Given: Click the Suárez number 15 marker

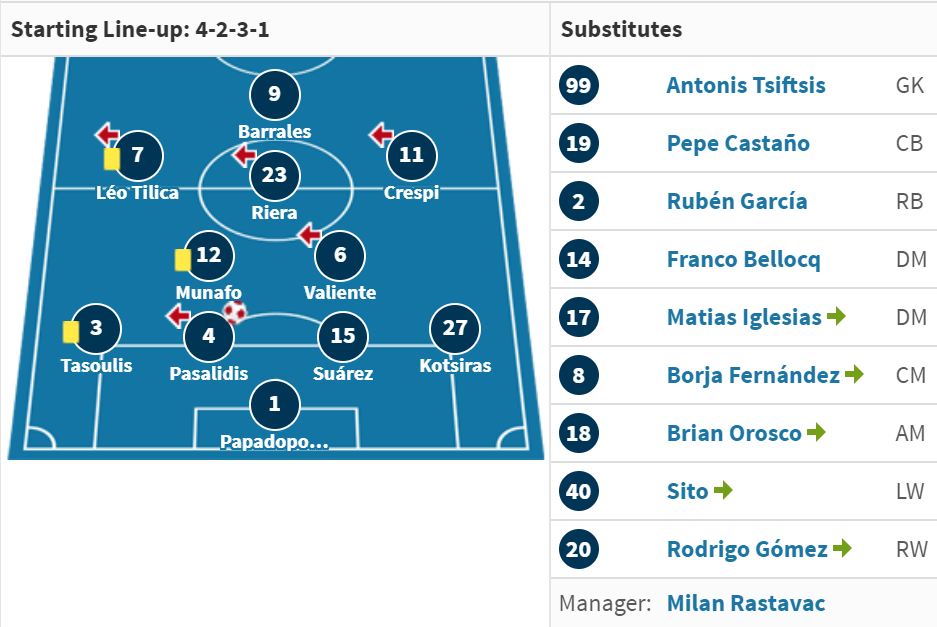Looking at the screenshot, I should tap(343, 336).
